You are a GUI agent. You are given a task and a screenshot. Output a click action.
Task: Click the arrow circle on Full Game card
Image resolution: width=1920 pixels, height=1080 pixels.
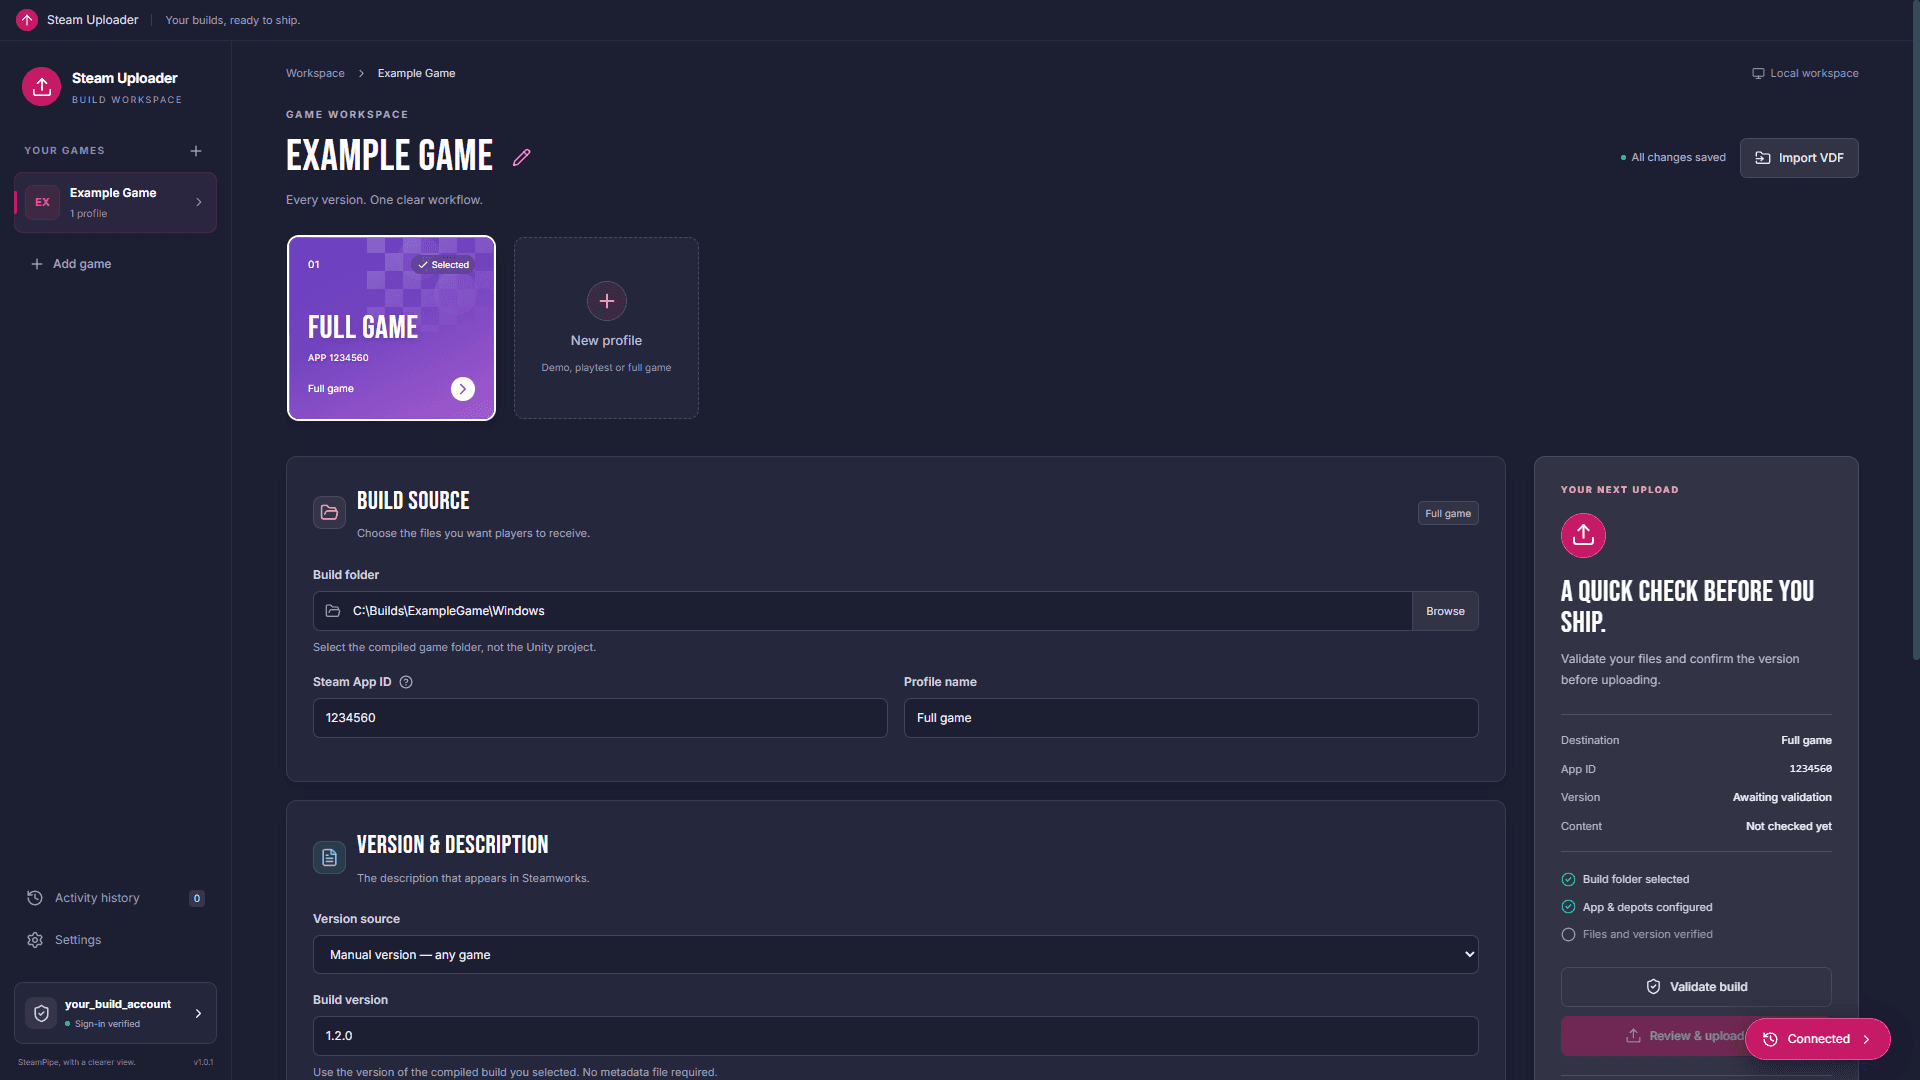click(463, 389)
